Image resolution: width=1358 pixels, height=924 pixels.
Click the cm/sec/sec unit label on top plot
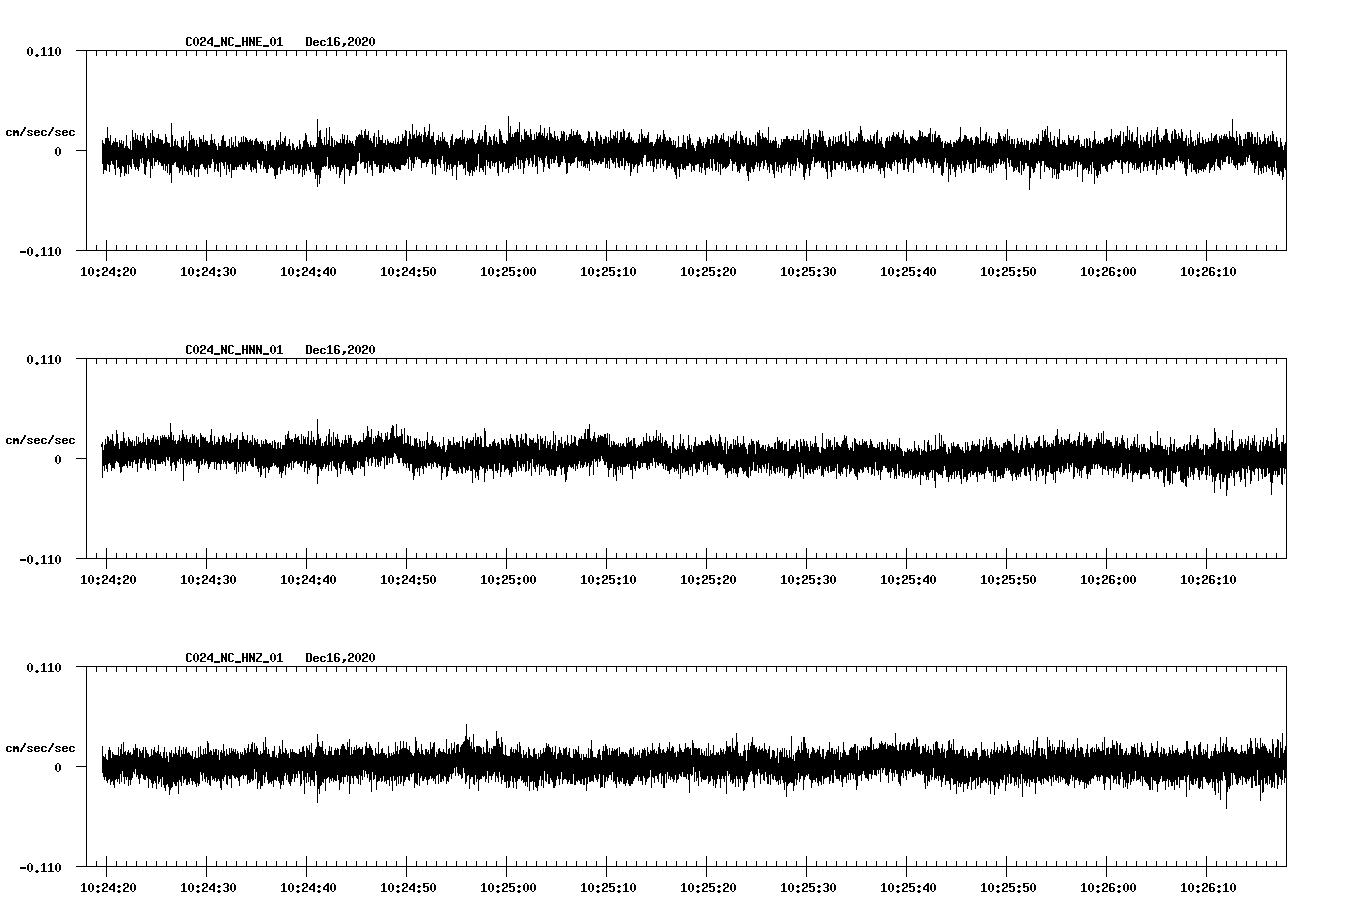click(x=42, y=131)
